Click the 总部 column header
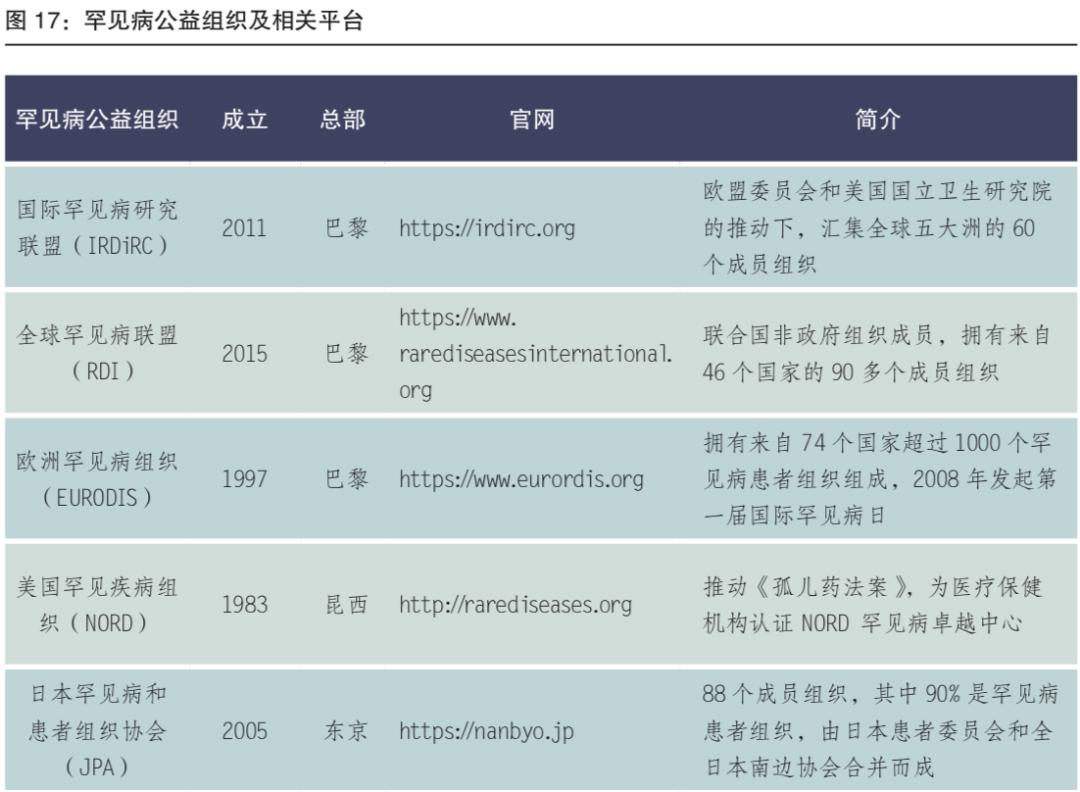The image size is (1080, 792). (343, 120)
